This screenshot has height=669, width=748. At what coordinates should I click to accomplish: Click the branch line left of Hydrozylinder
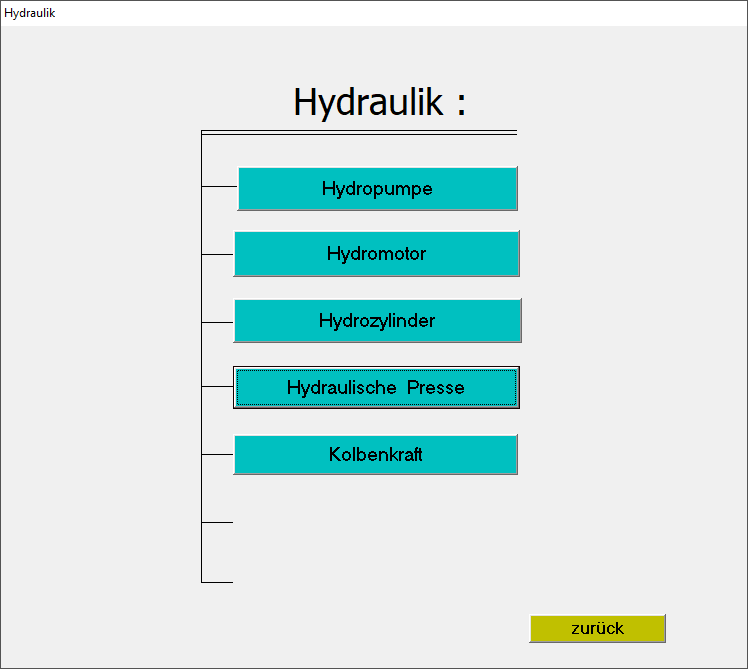217,322
